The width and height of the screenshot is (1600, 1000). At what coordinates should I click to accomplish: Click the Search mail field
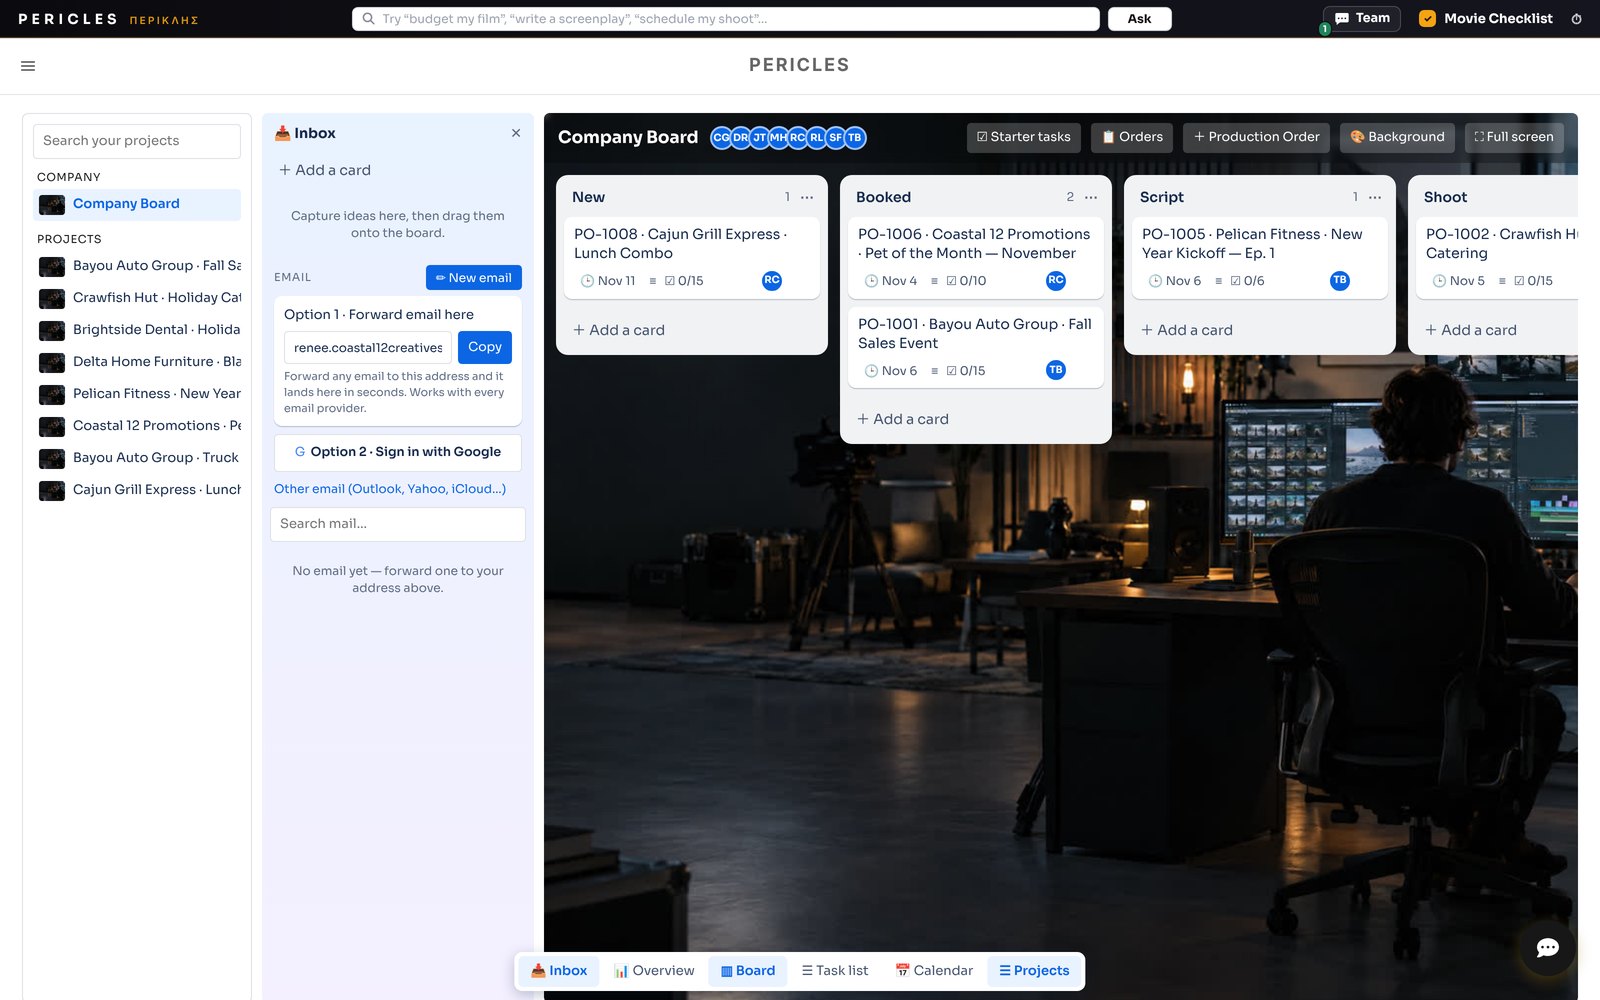pos(398,524)
